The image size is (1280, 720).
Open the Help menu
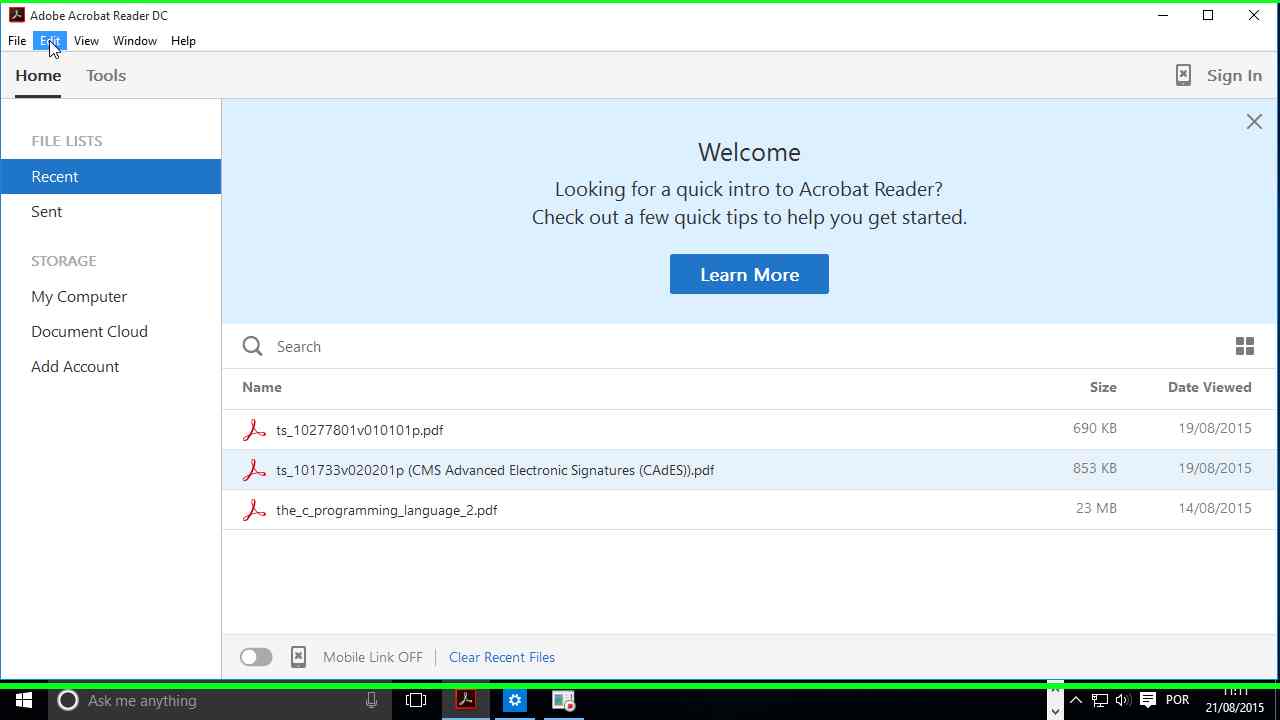point(183,41)
